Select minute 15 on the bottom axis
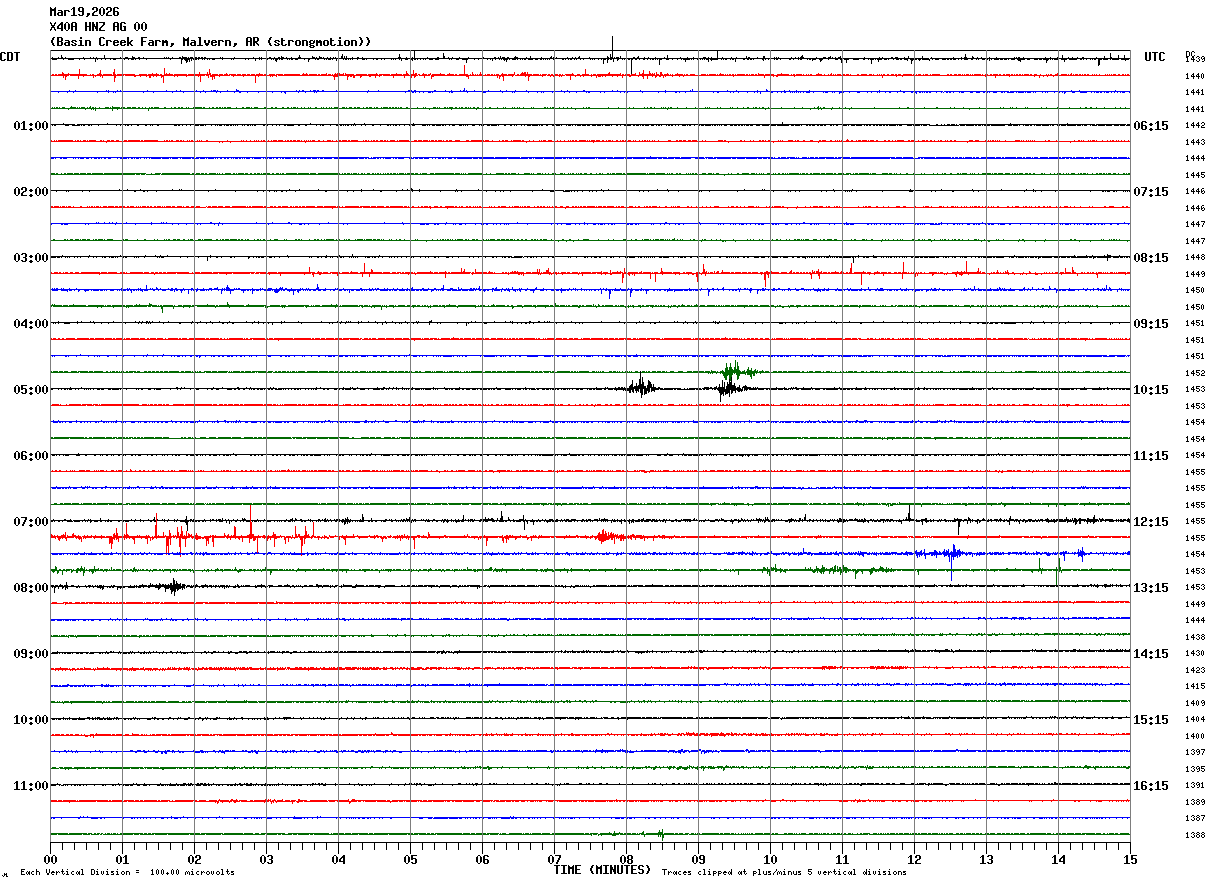 pos(1130,859)
